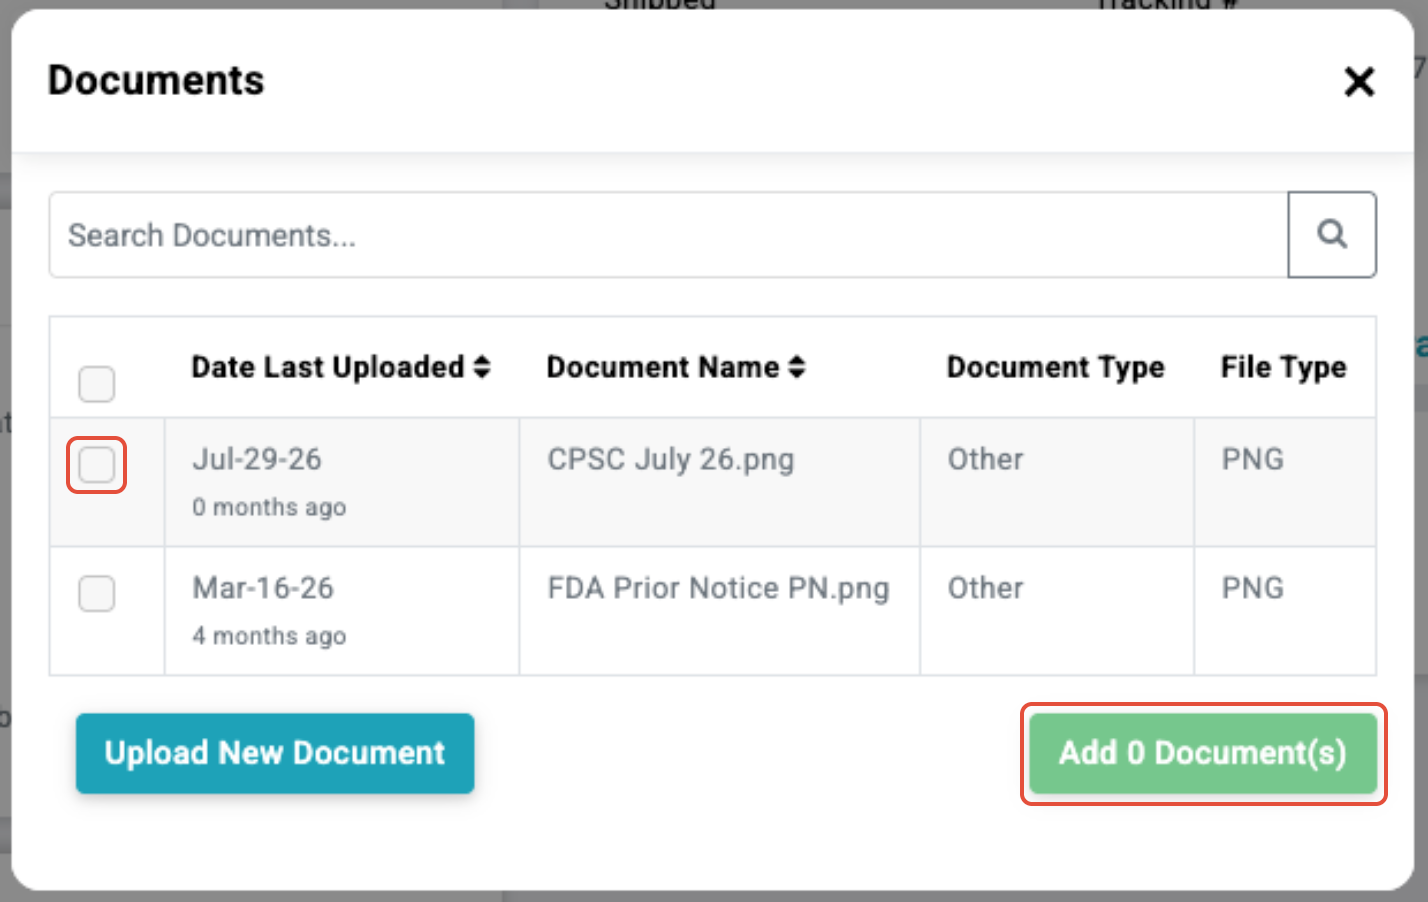Check the CPSC July 26.png row checkbox

point(97,465)
